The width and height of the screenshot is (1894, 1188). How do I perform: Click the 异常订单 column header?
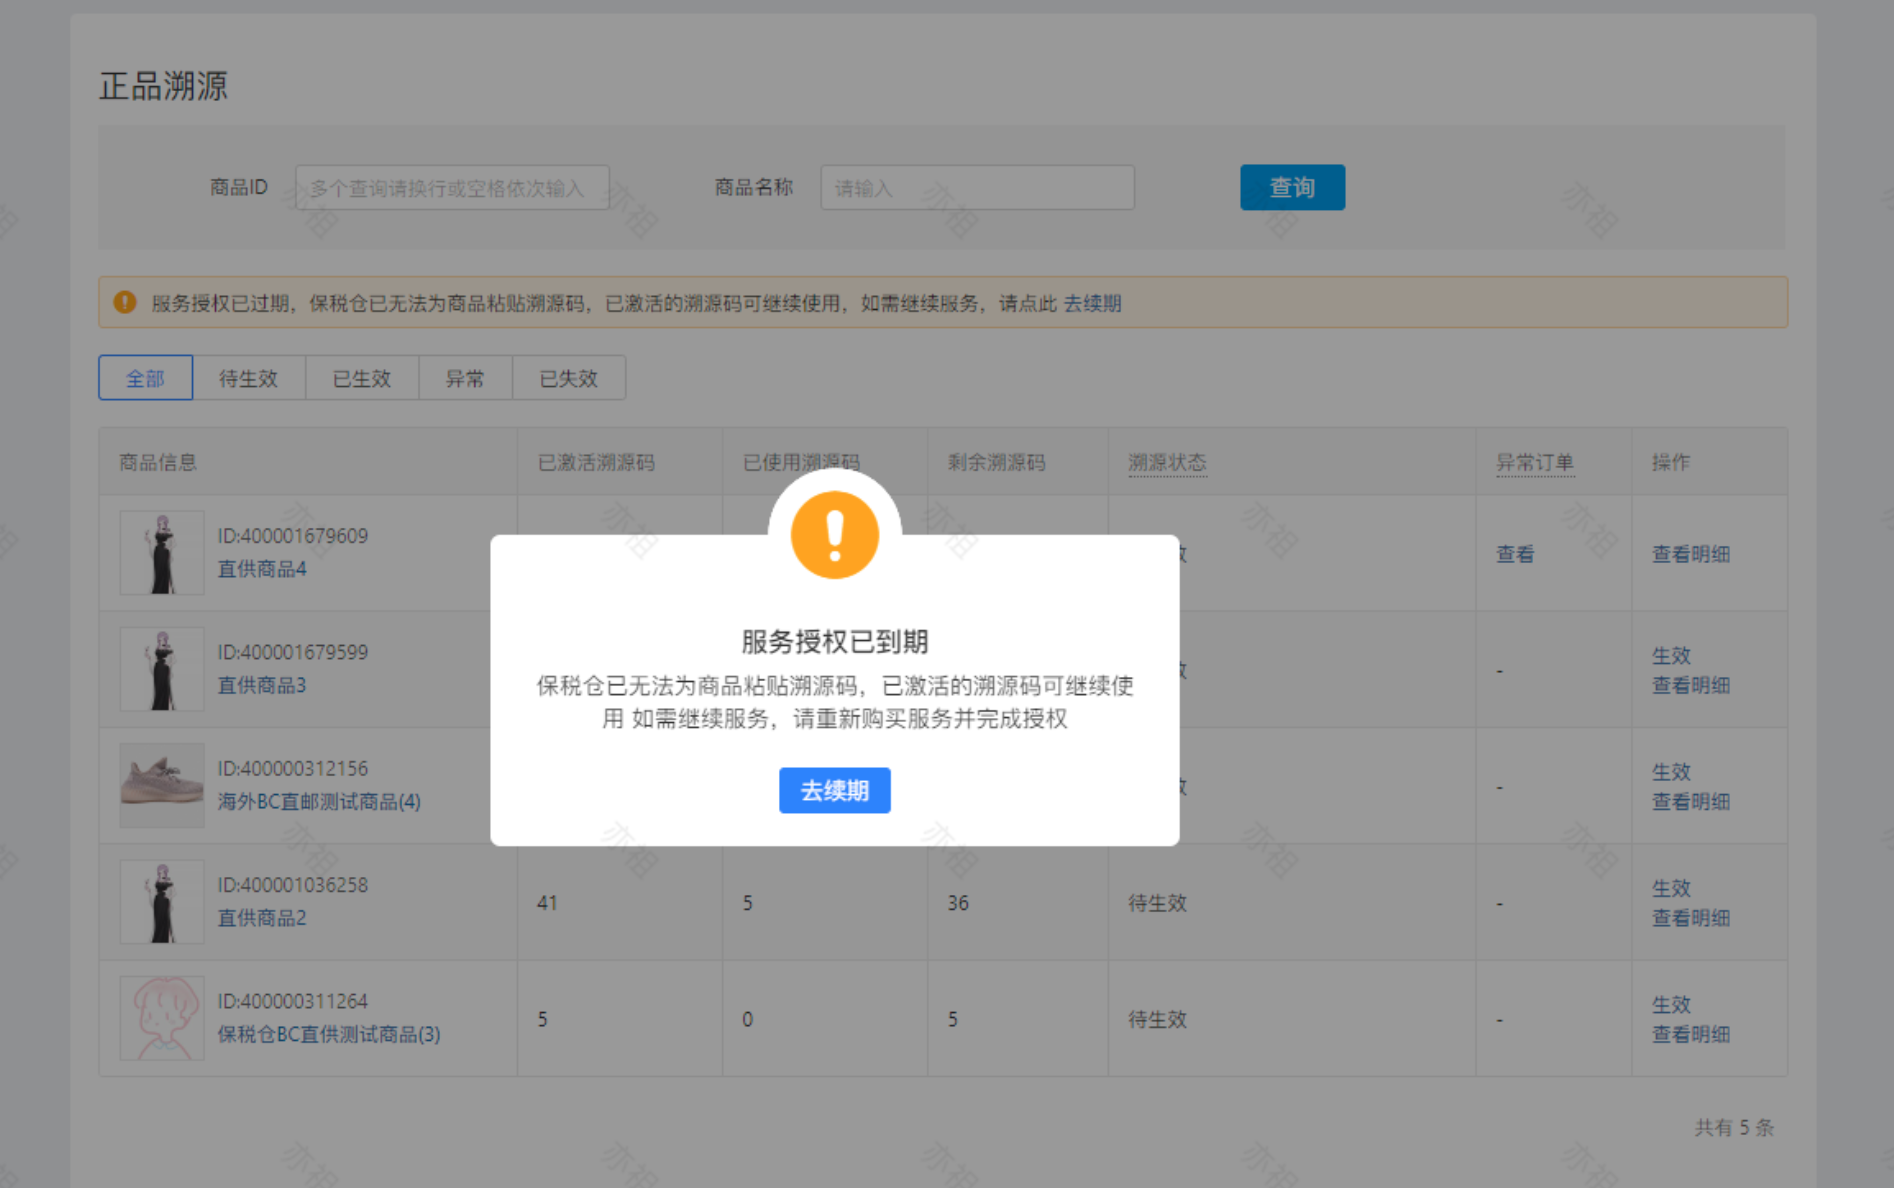pyautogui.click(x=1535, y=462)
